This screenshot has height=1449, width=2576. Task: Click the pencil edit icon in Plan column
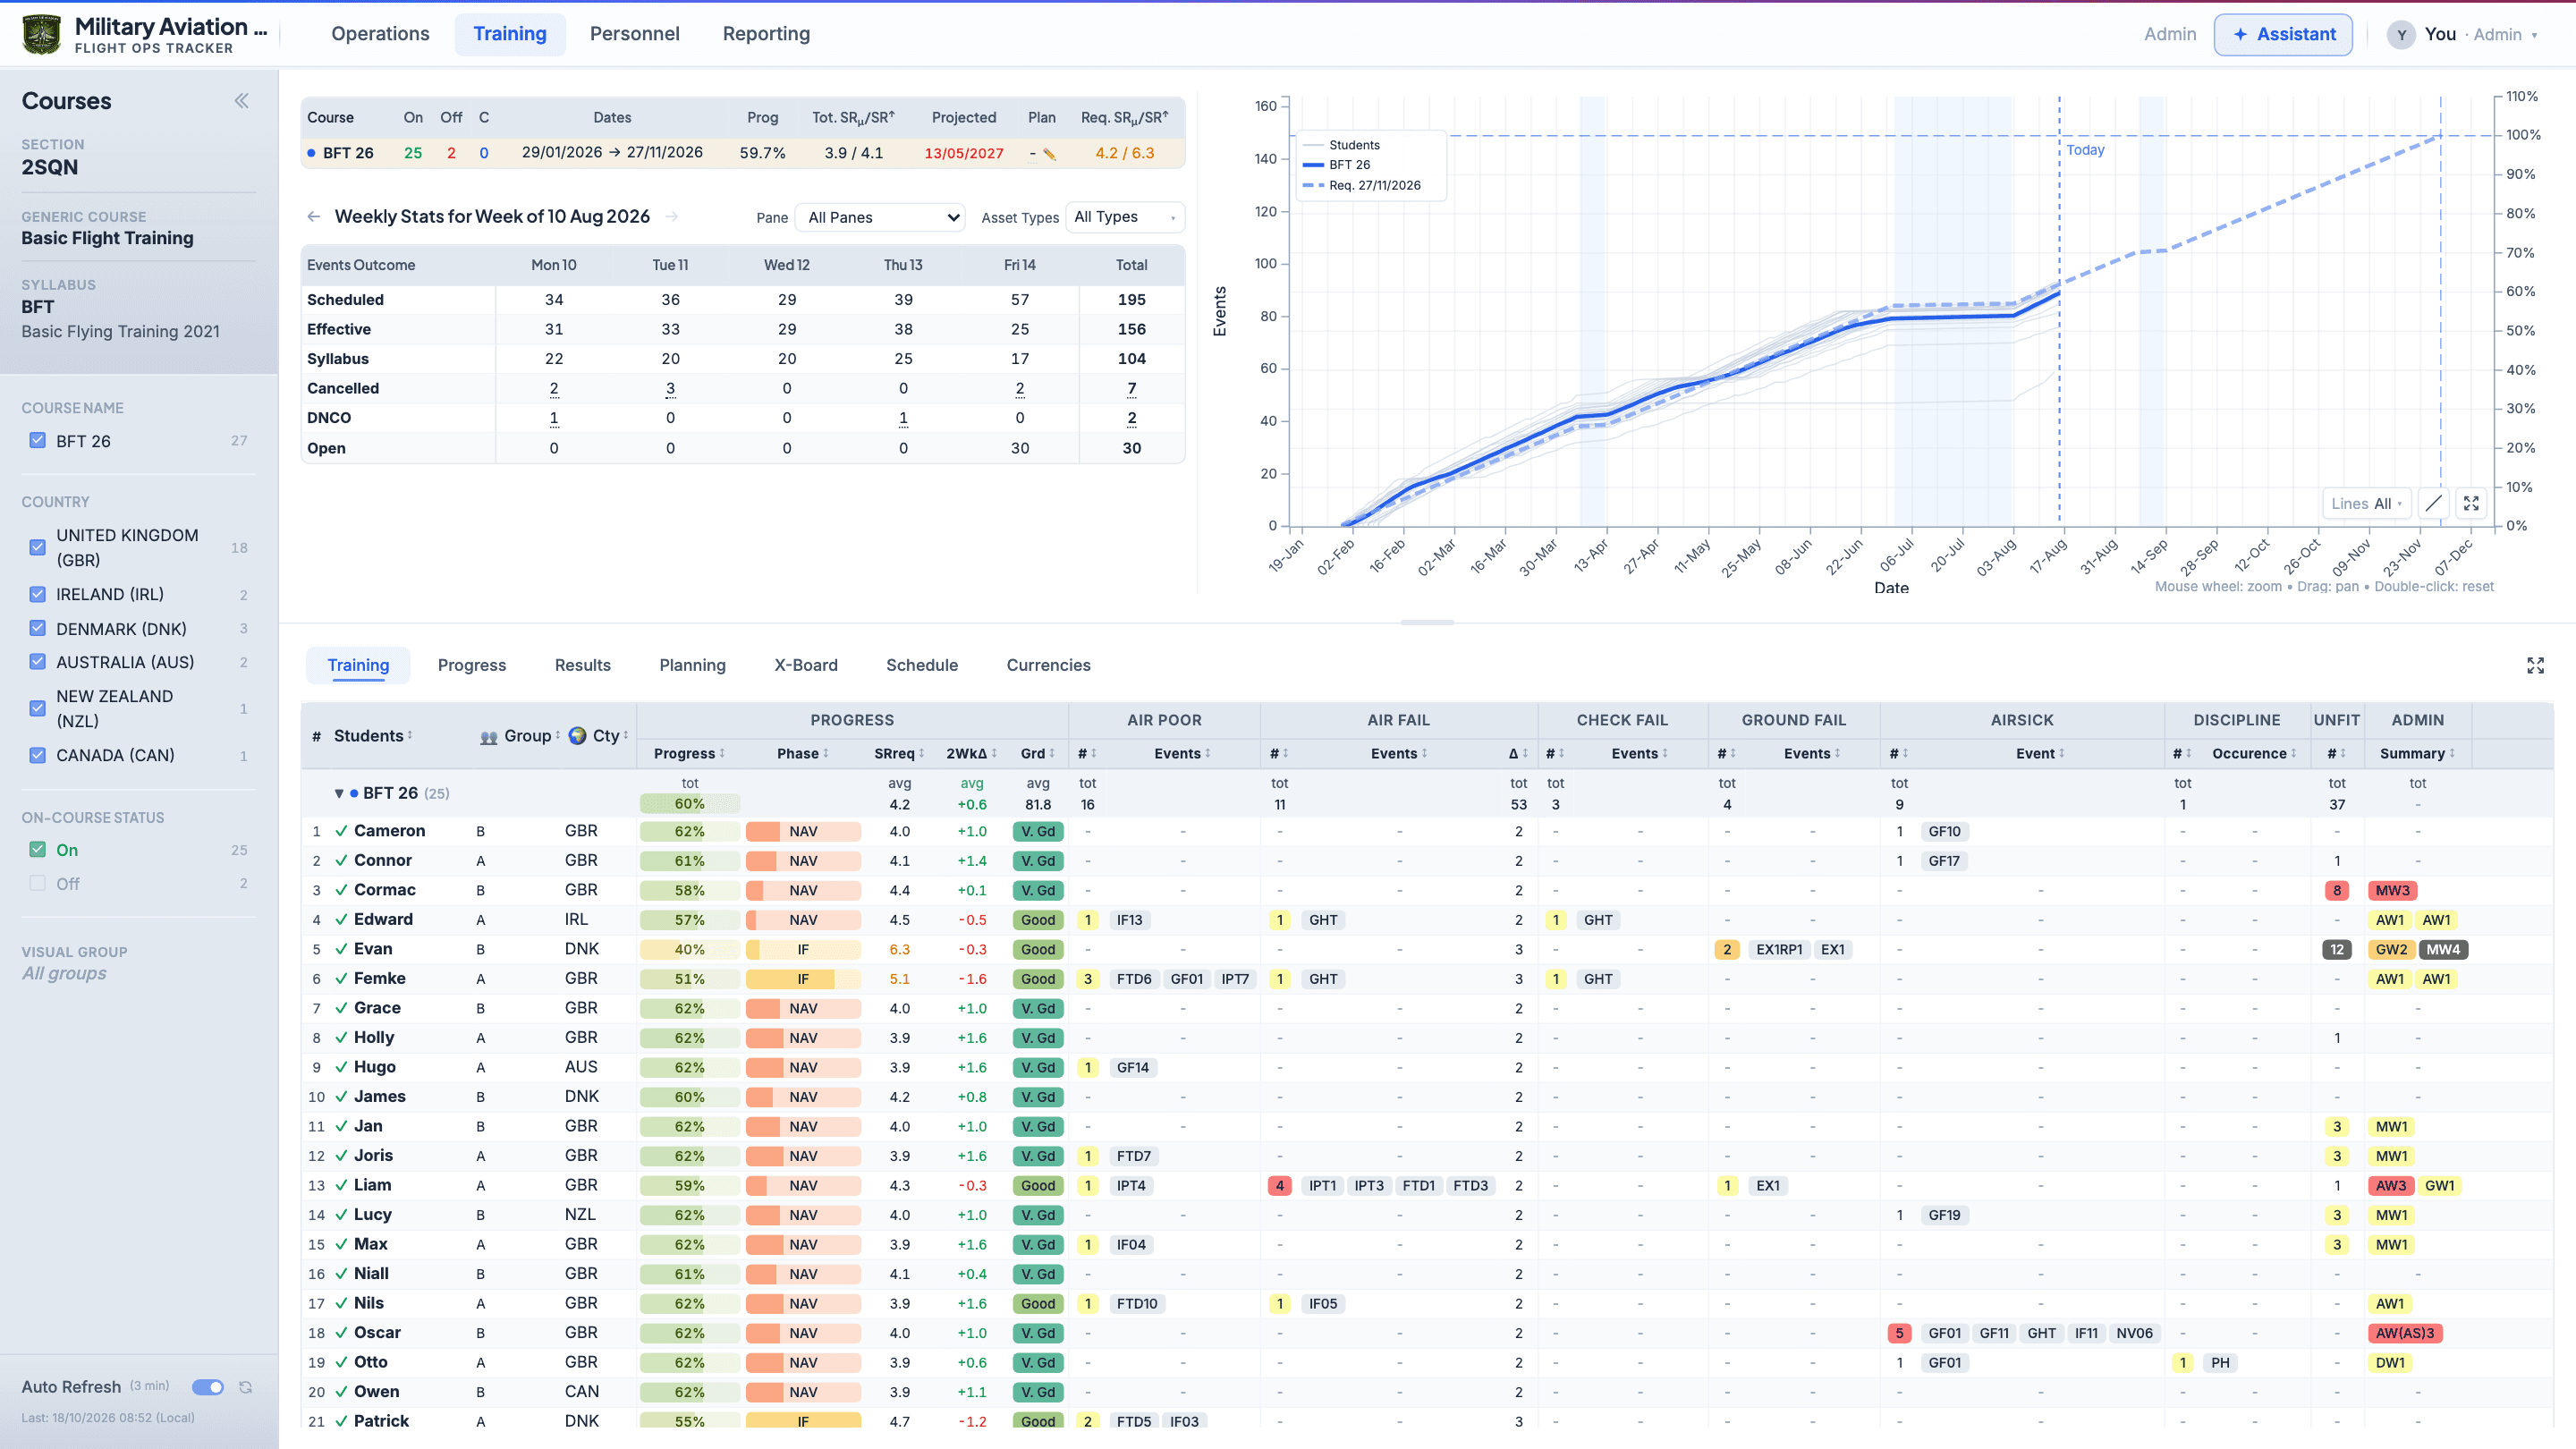(x=1049, y=154)
